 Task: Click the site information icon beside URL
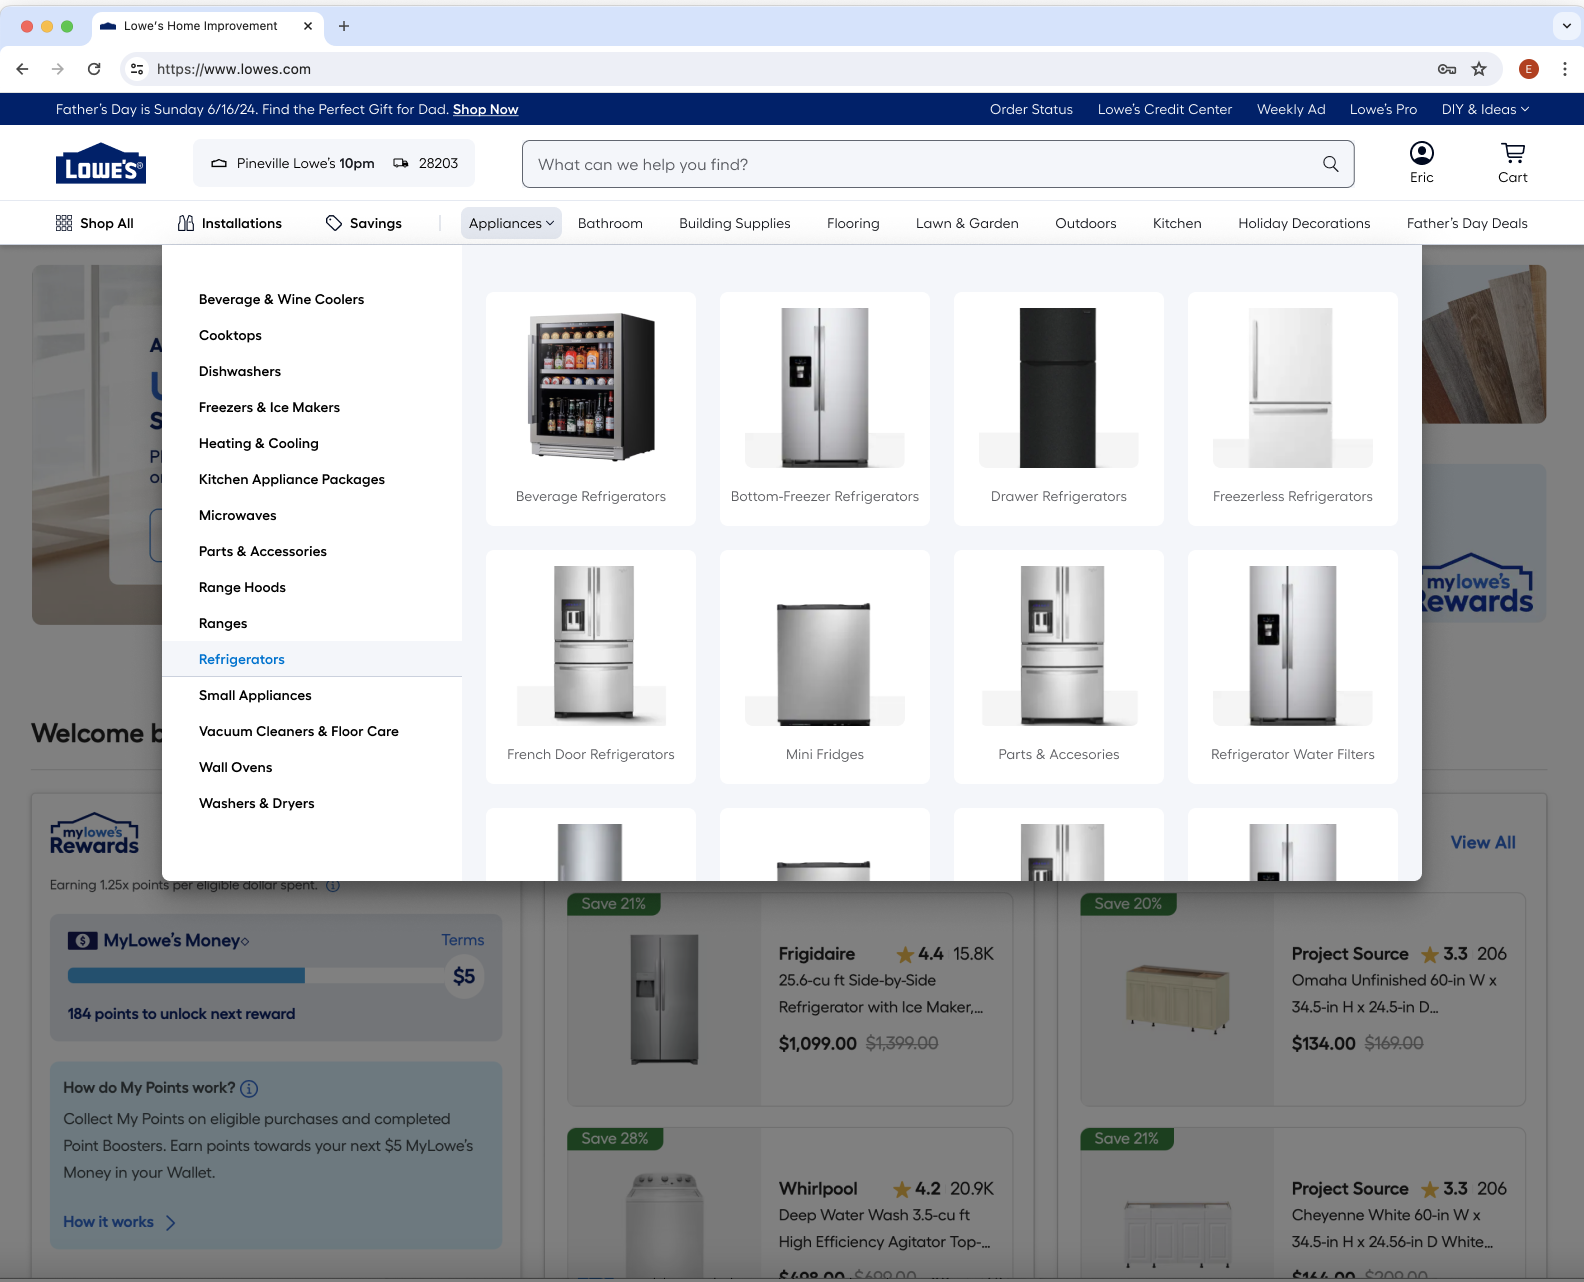click(x=137, y=69)
